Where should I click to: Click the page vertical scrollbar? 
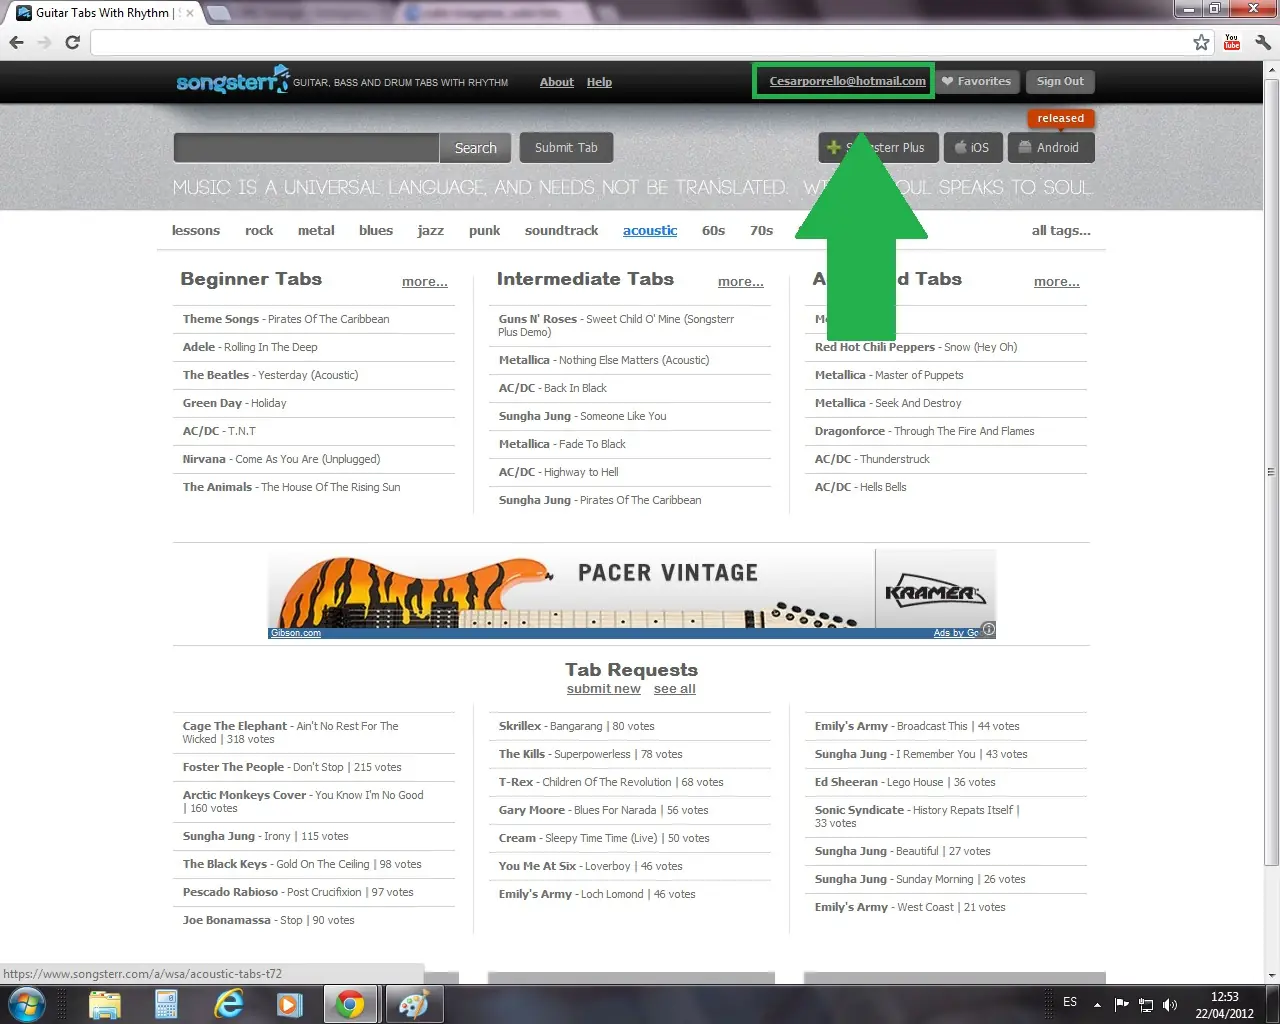click(x=1271, y=470)
